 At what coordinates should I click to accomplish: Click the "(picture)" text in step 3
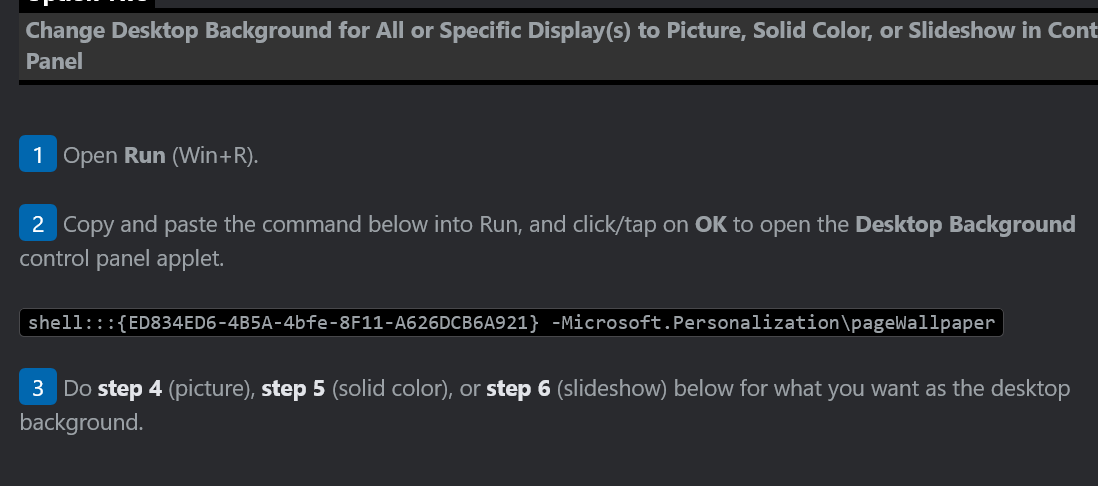[x=209, y=388]
